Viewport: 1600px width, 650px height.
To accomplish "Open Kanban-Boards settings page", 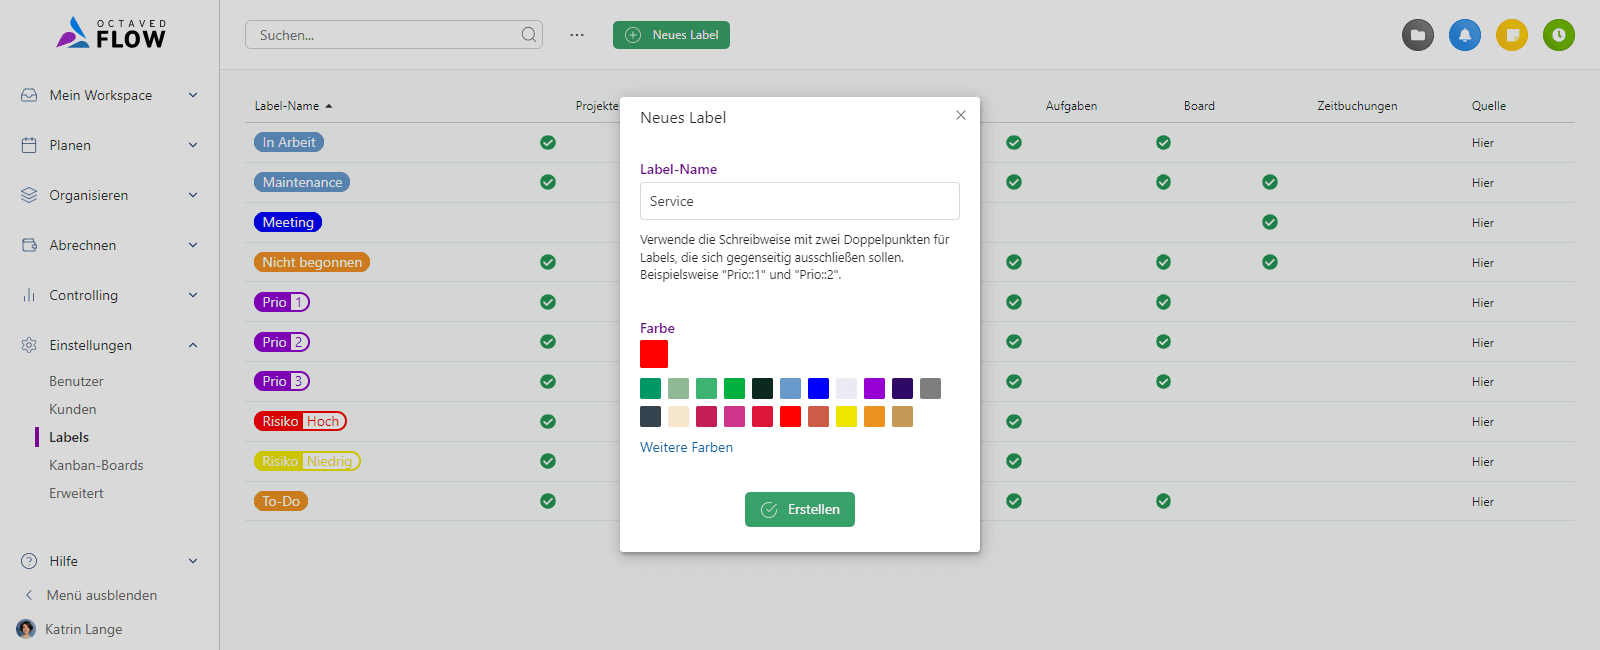I will coord(96,465).
